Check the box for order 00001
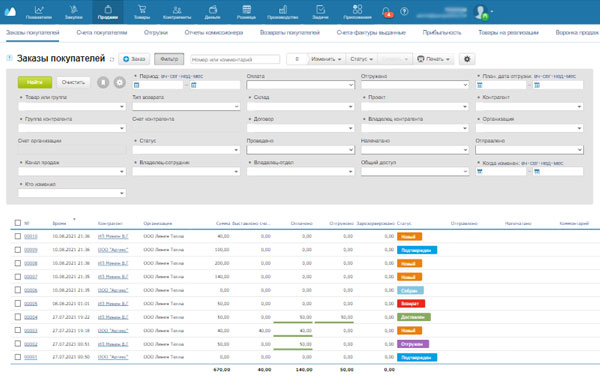The height and width of the screenshot is (382, 600). (x=18, y=357)
